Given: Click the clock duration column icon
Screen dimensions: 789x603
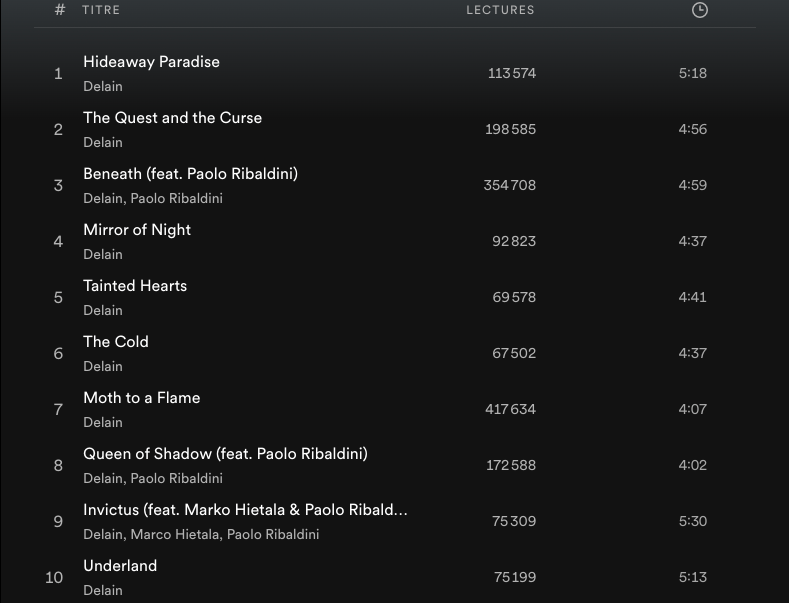Looking at the screenshot, I should 700,10.
